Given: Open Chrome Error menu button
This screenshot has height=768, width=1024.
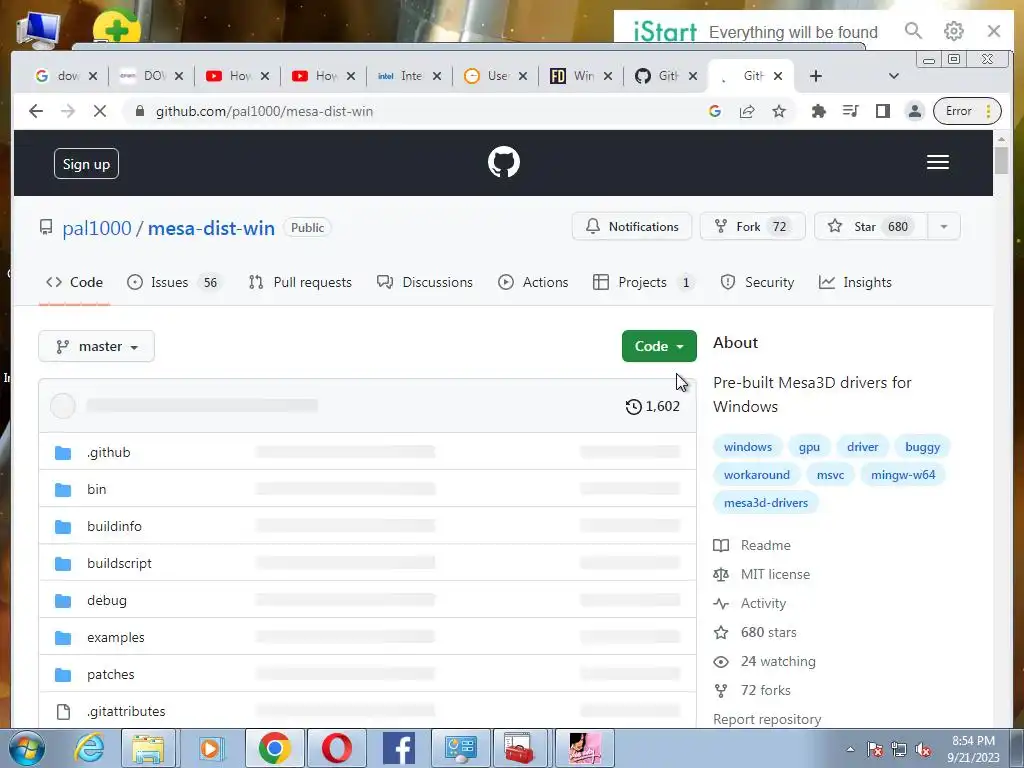Looking at the screenshot, I should (x=967, y=111).
